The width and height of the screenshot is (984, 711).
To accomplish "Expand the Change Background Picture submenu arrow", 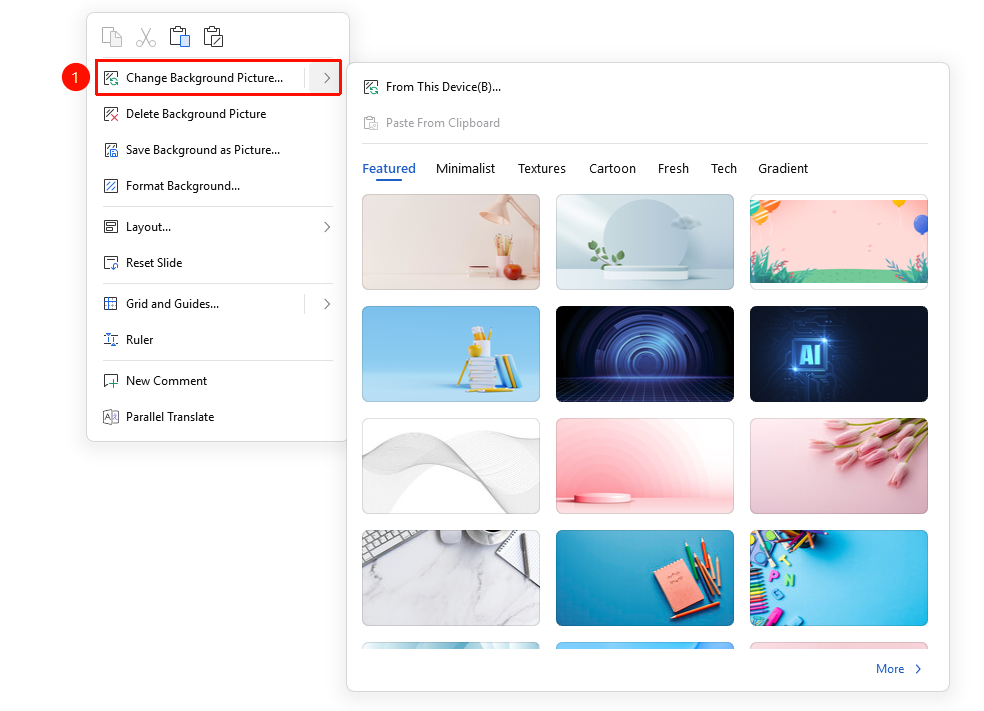I will 326,78.
